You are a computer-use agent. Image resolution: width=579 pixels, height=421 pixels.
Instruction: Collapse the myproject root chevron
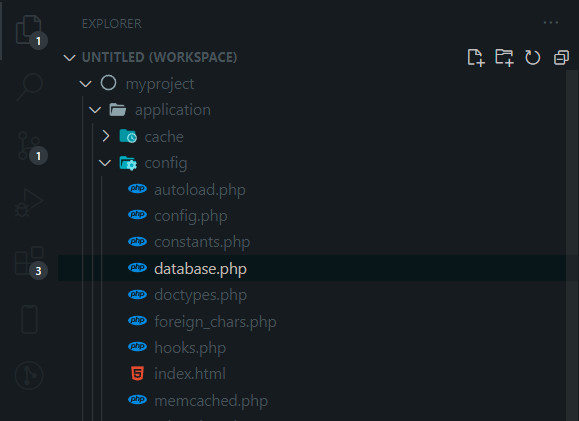point(86,84)
